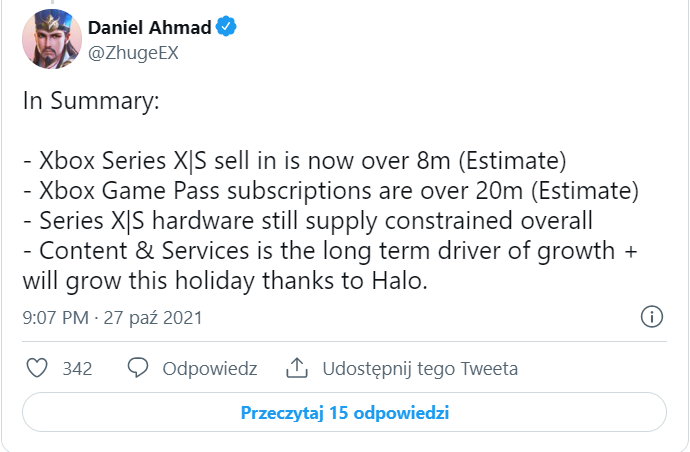
Task: Visit the @ZhugeEX handle link
Action: click(132, 54)
